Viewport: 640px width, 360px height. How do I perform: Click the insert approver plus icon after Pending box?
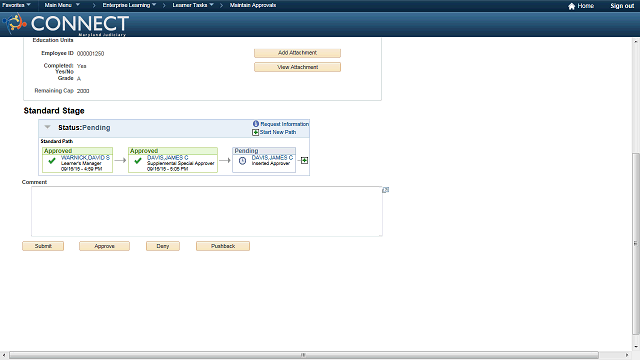(304, 160)
